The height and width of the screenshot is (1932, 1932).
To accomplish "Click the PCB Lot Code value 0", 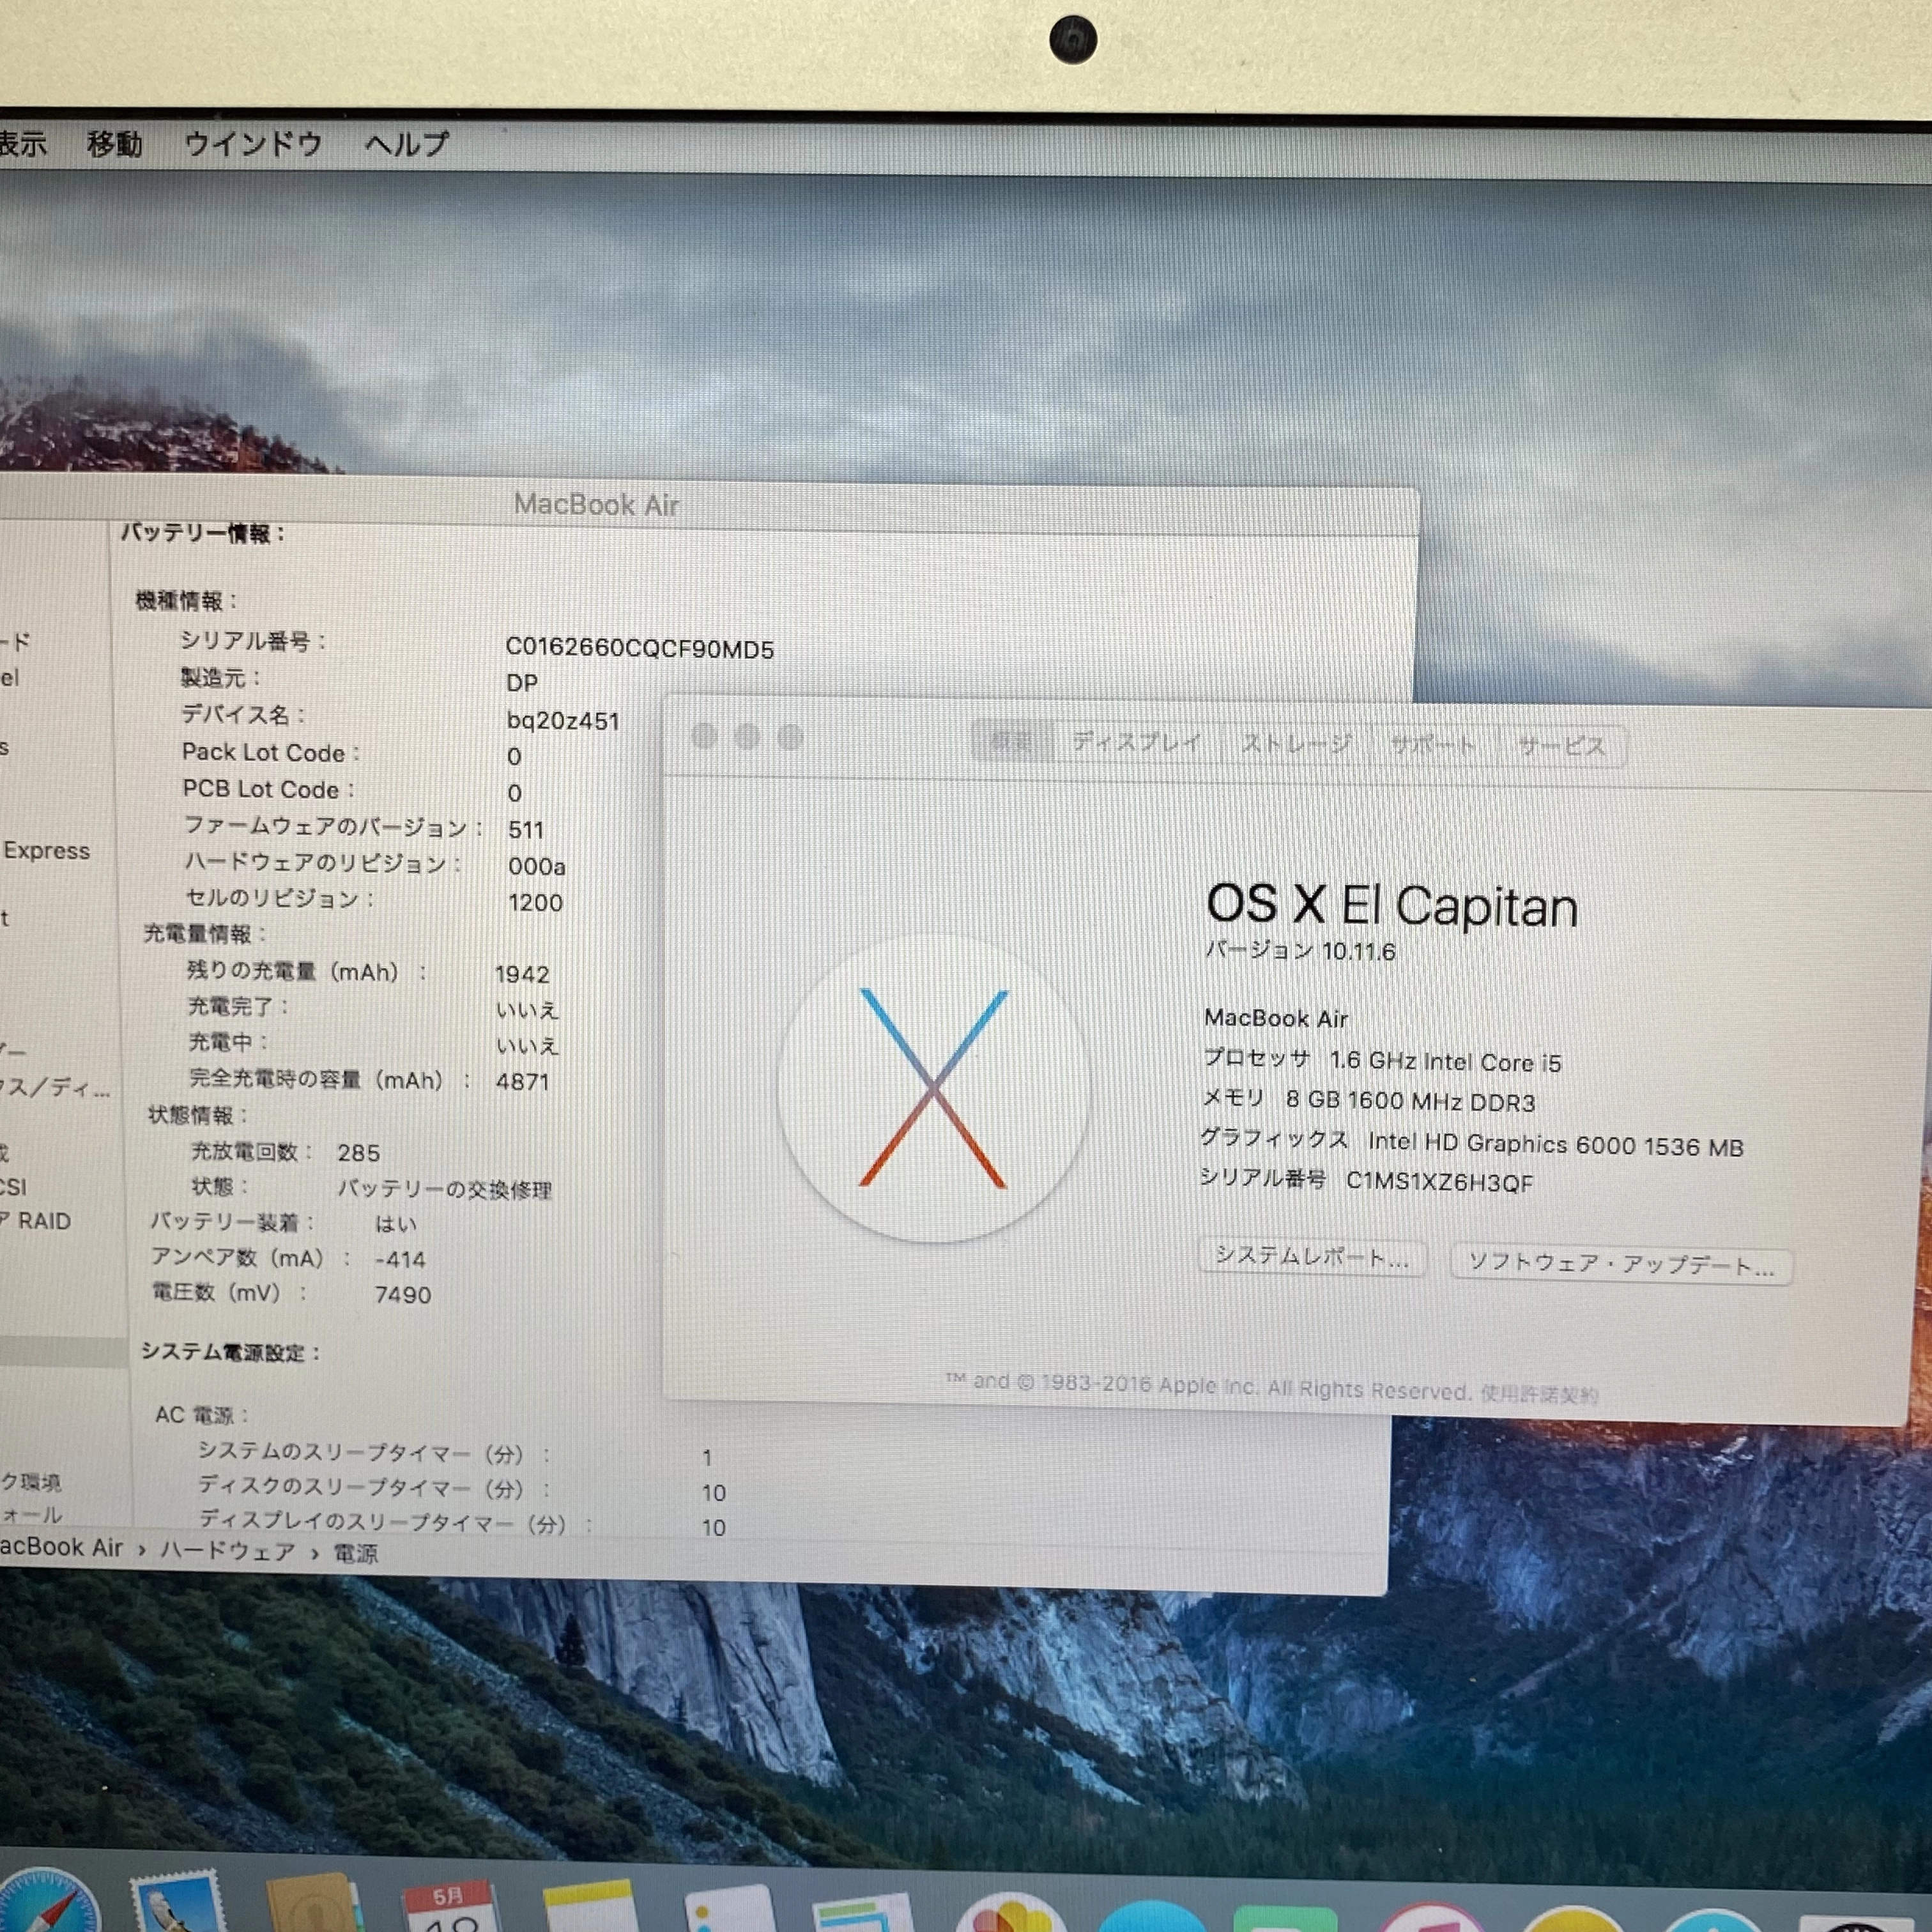I will pos(514,793).
